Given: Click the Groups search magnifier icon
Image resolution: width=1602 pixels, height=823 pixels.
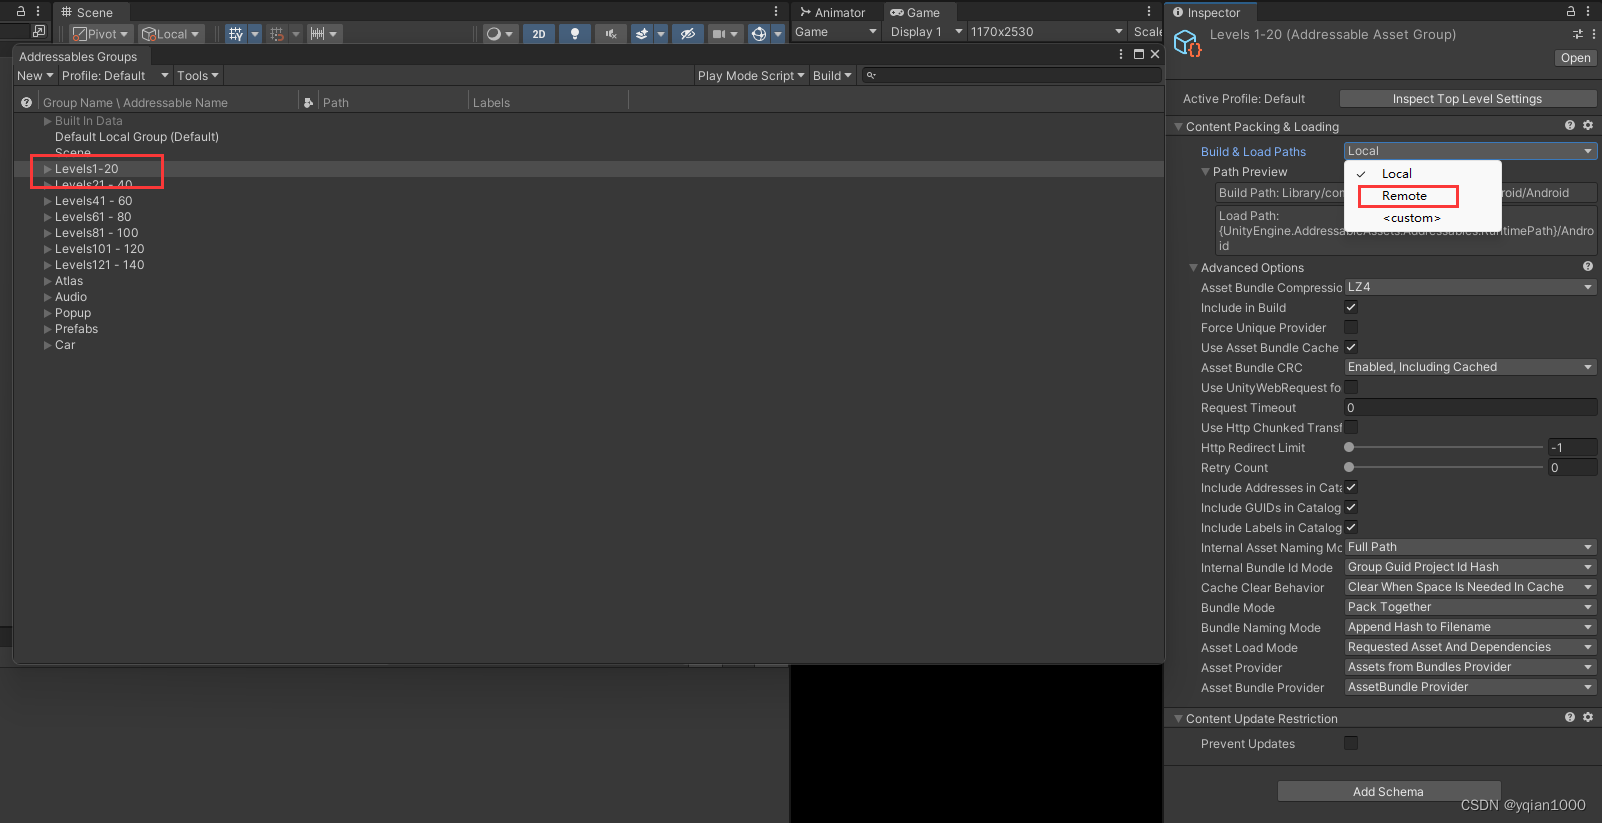Looking at the screenshot, I should point(871,76).
